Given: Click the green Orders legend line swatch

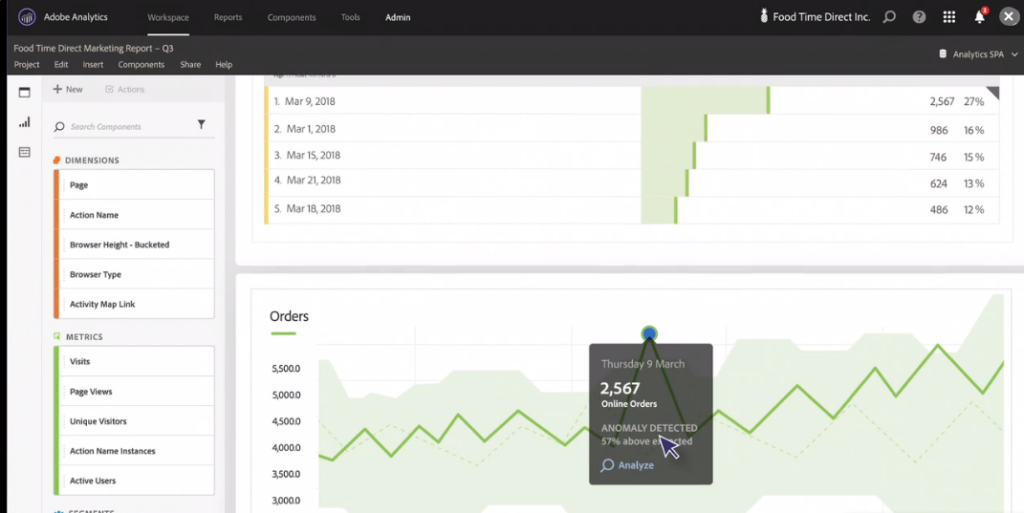Looking at the screenshot, I should 283,334.
